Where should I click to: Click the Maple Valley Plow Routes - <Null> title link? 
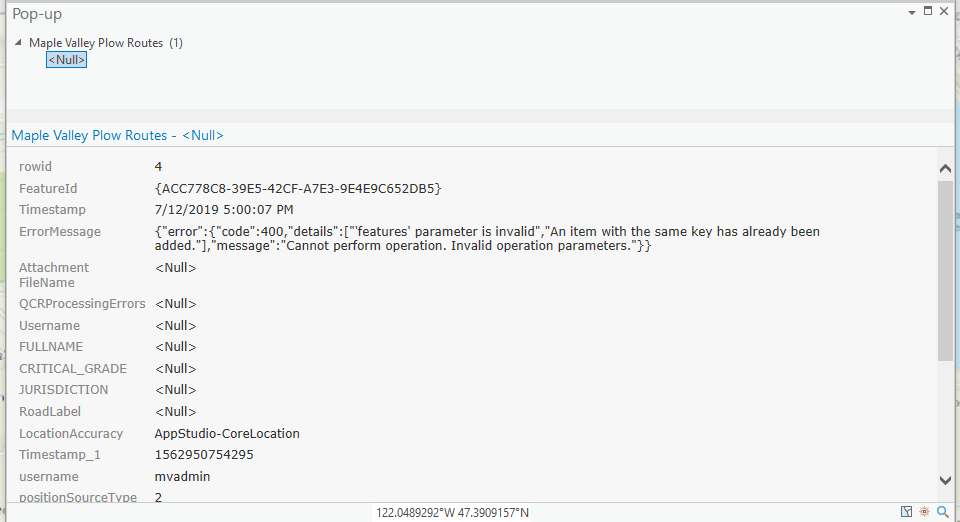click(117, 135)
